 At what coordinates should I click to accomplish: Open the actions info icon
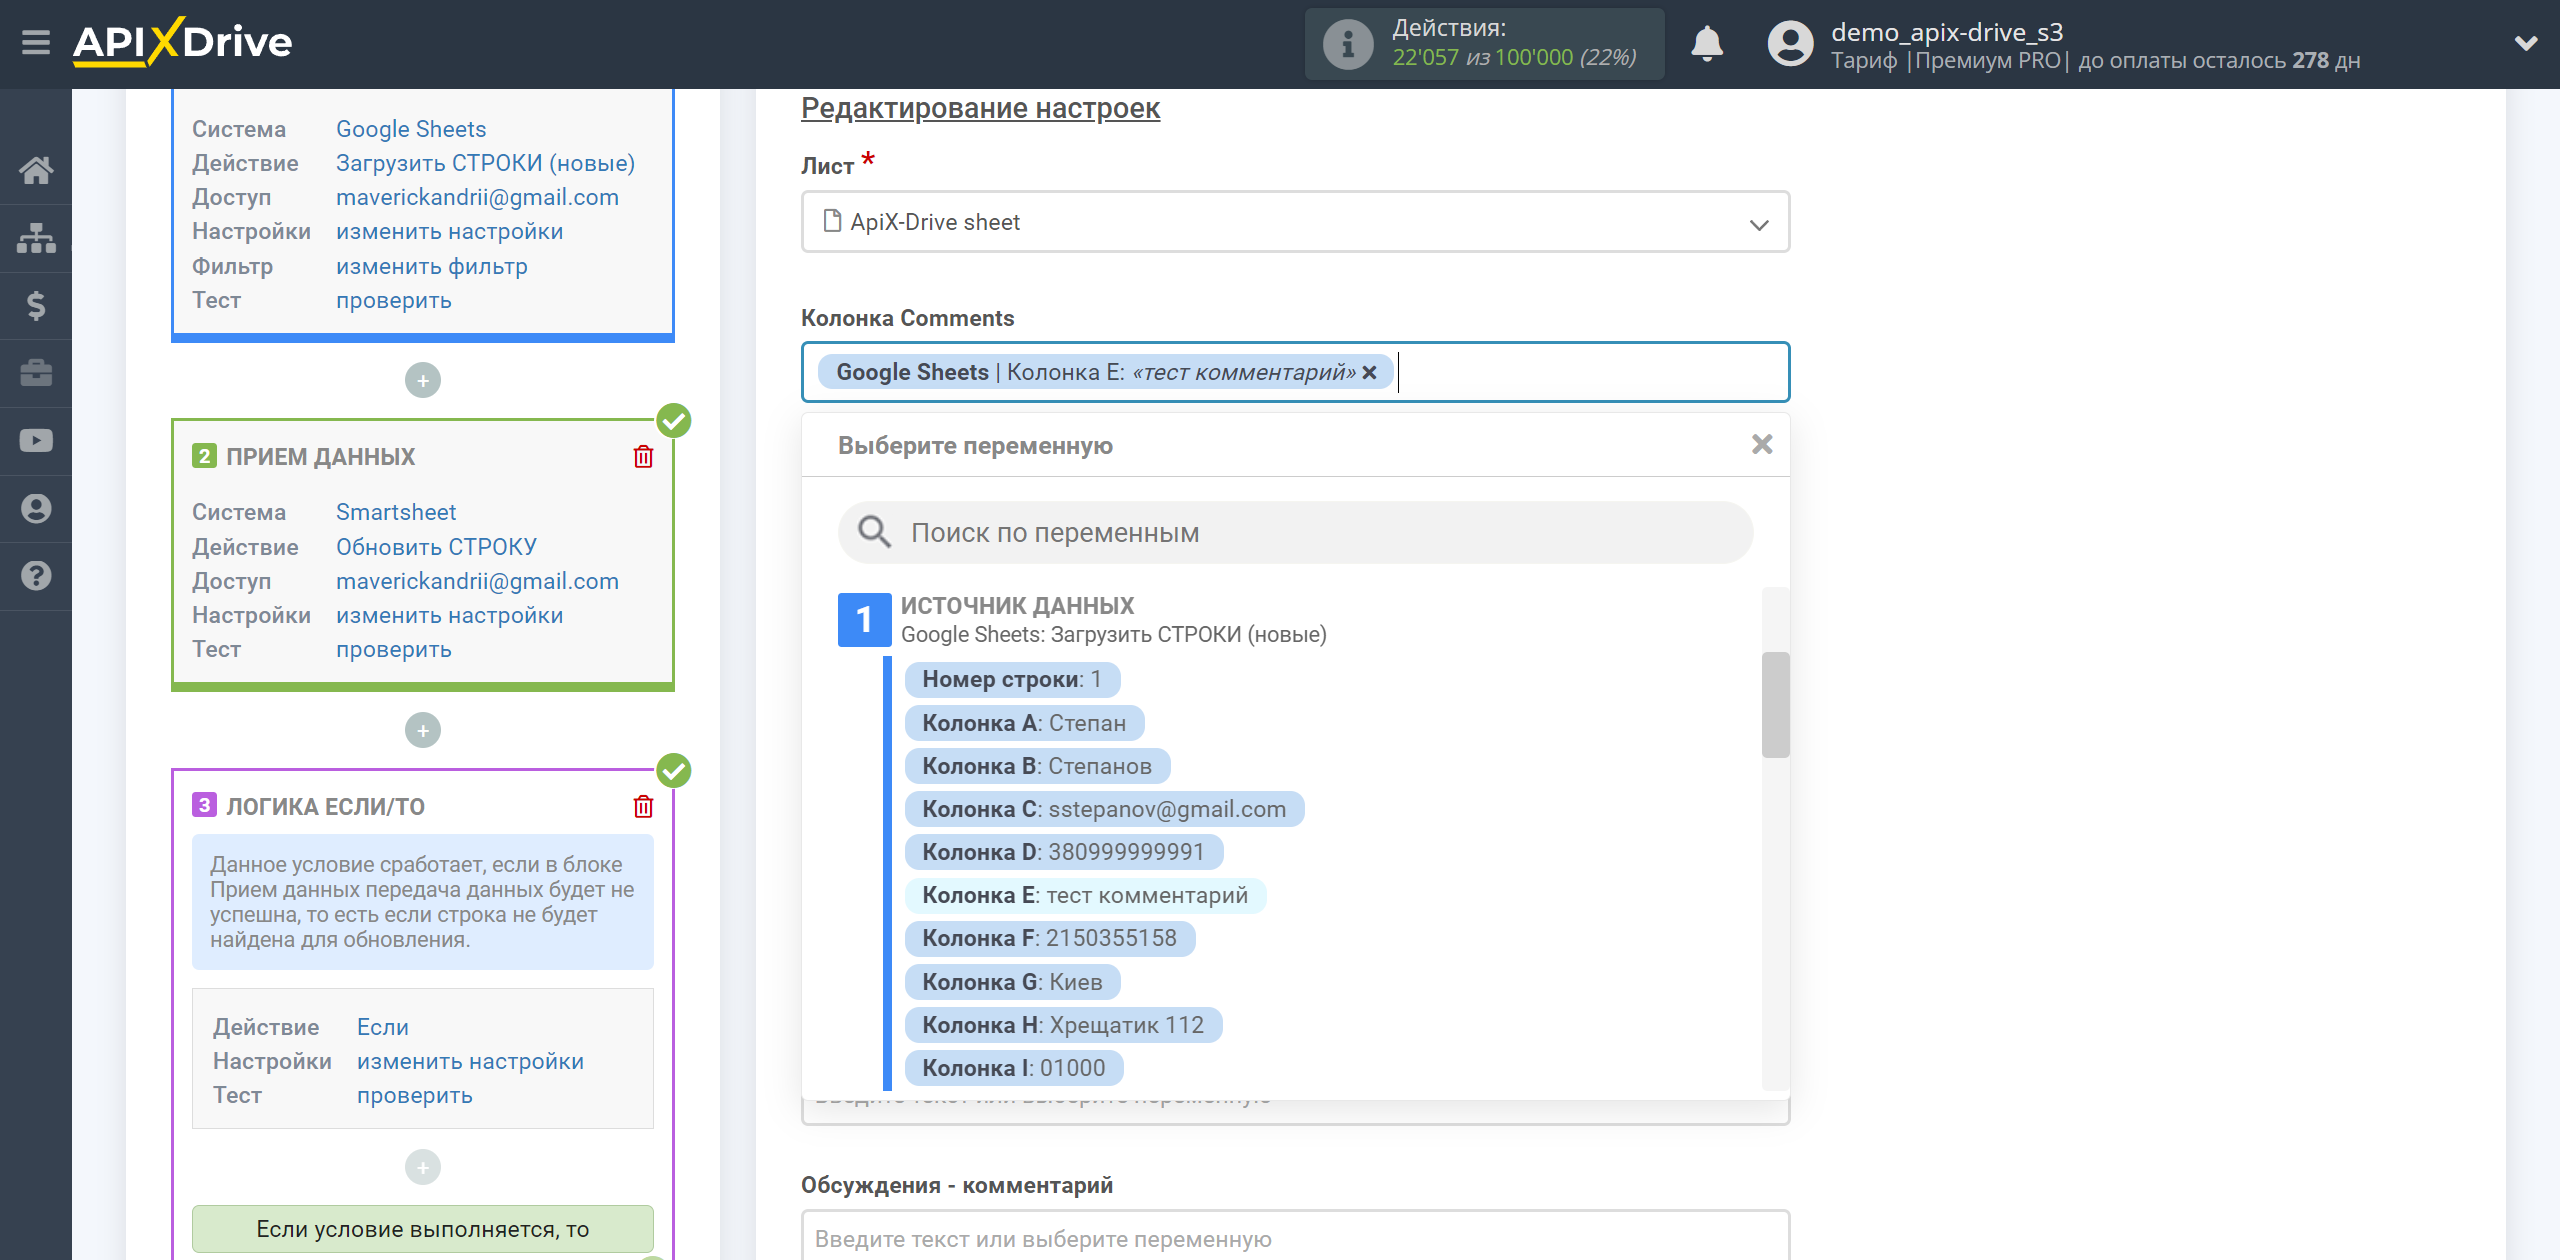coord(1347,44)
